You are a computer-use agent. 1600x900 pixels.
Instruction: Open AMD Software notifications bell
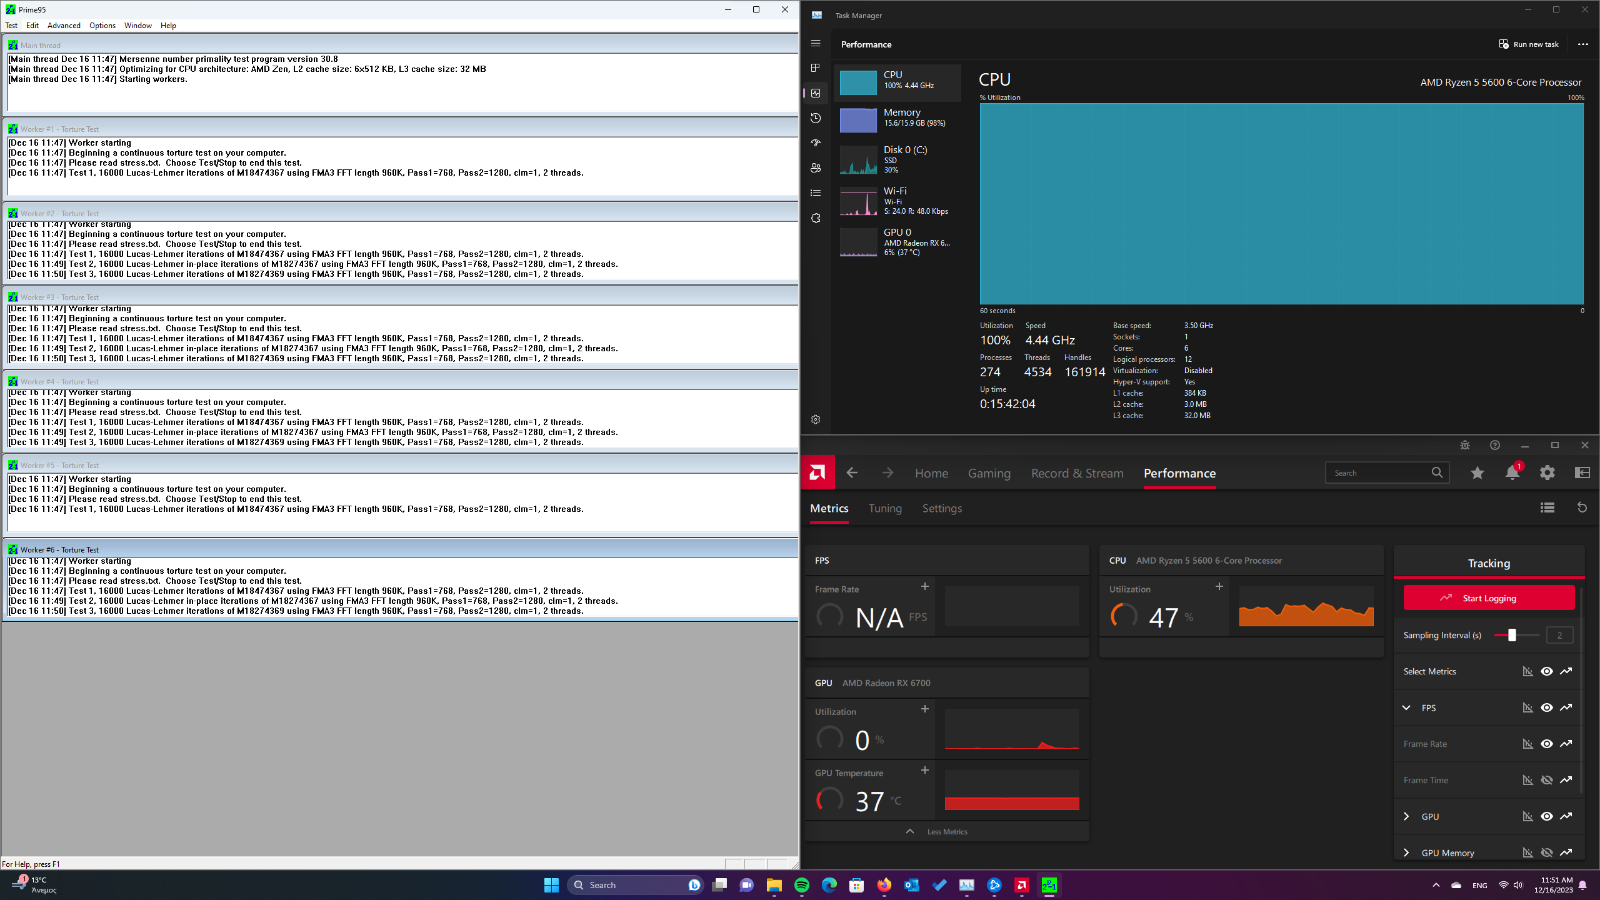click(1512, 473)
